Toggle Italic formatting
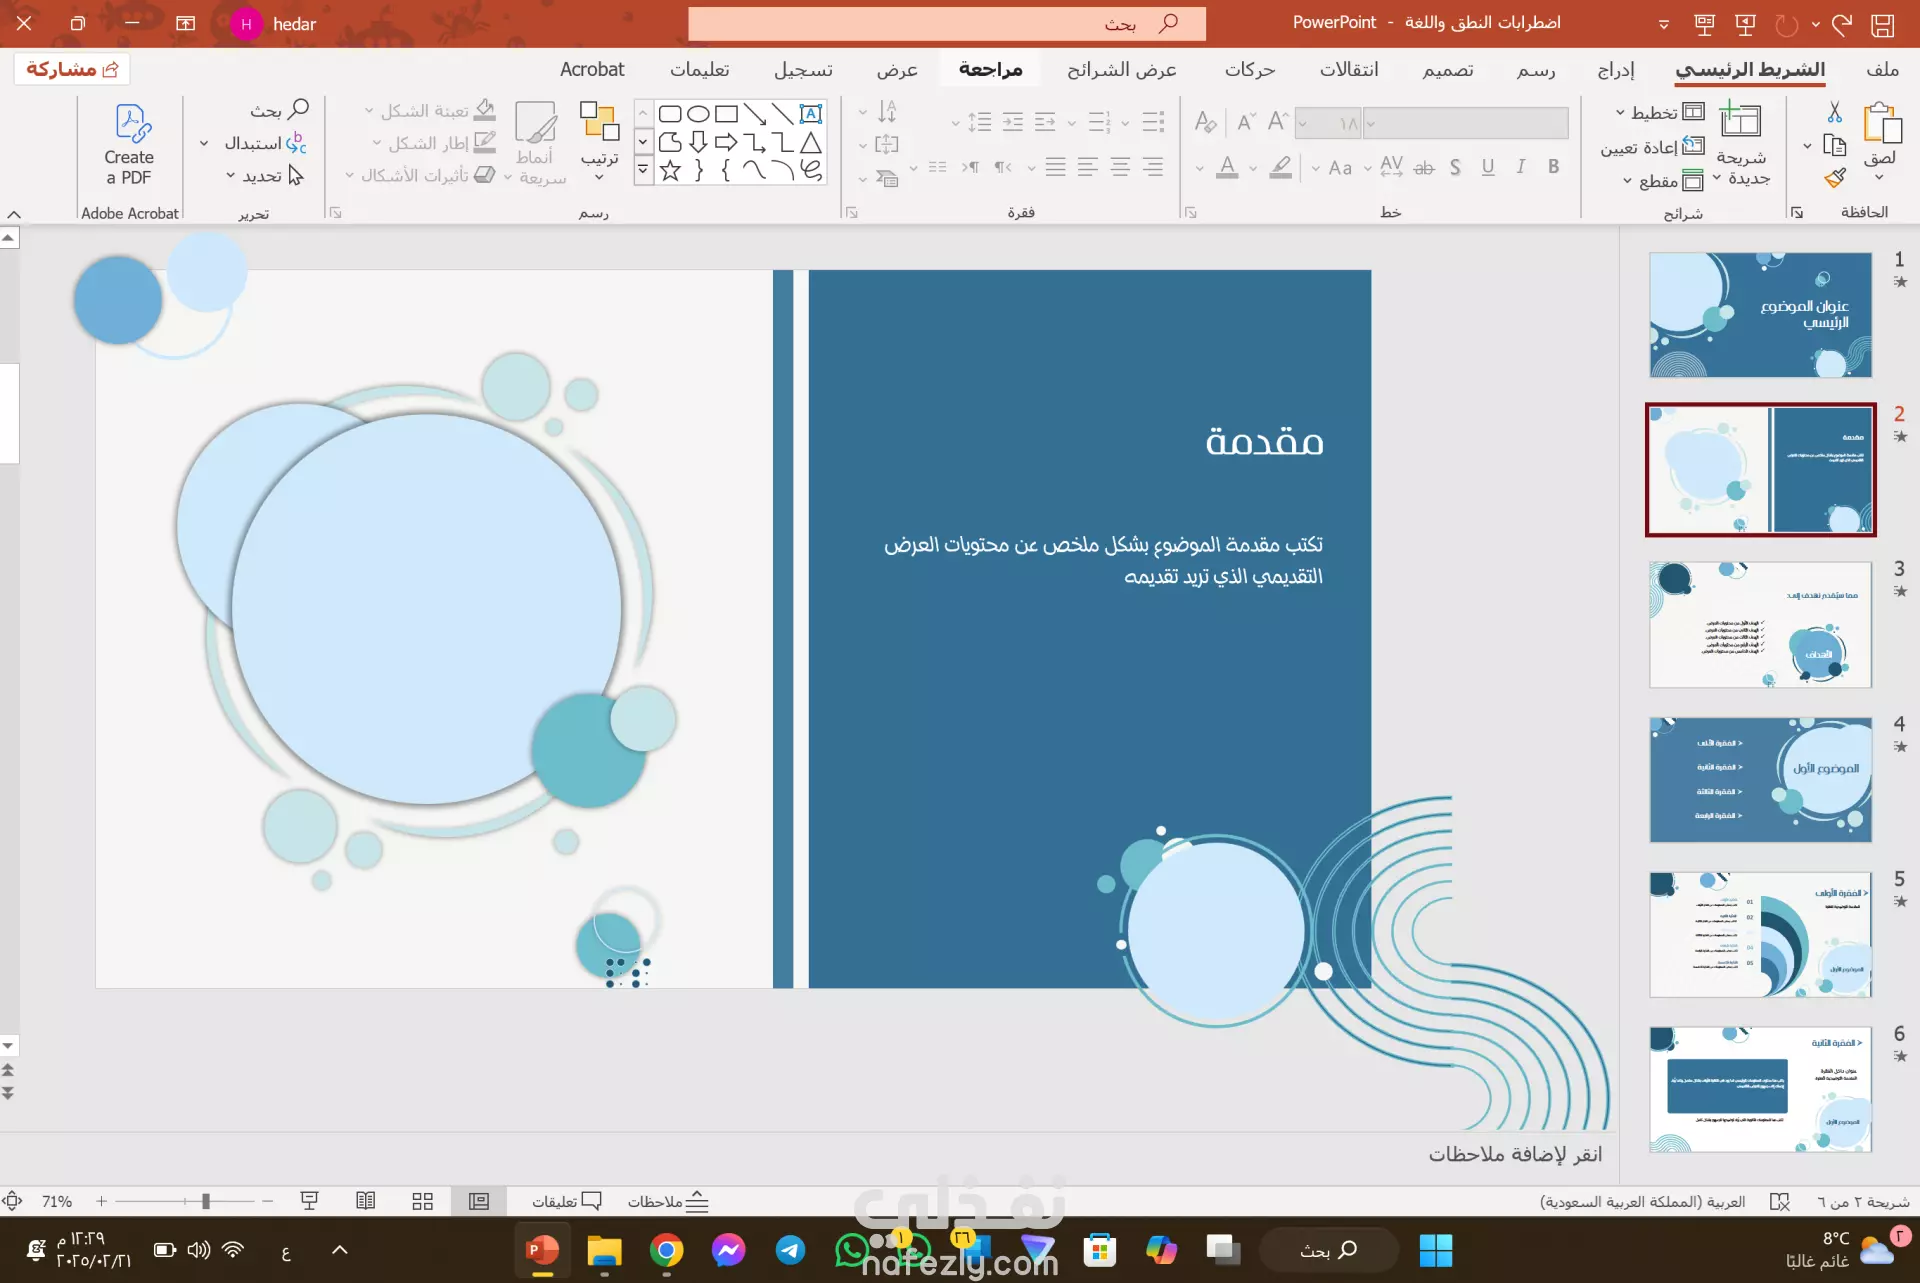 (x=1521, y=167)
